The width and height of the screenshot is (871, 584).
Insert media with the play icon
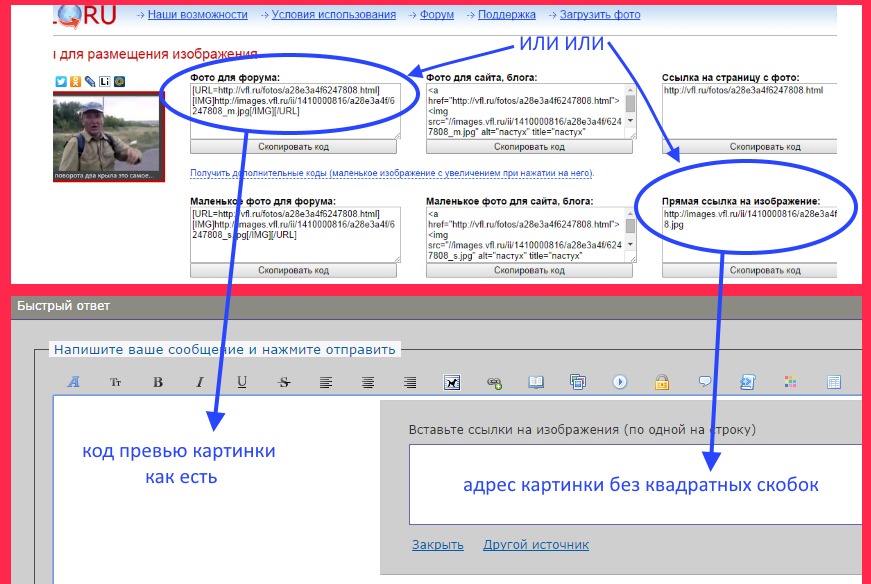pos(620,382)
